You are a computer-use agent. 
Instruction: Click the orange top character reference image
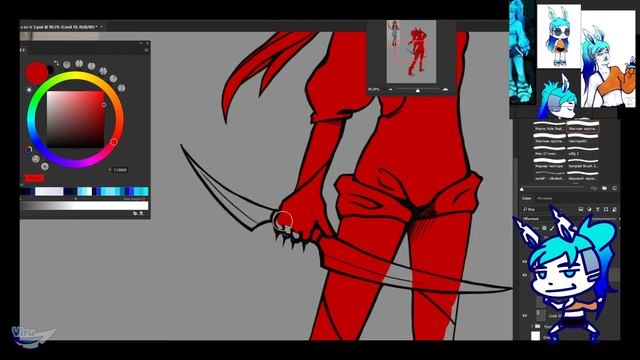point(608,59)
